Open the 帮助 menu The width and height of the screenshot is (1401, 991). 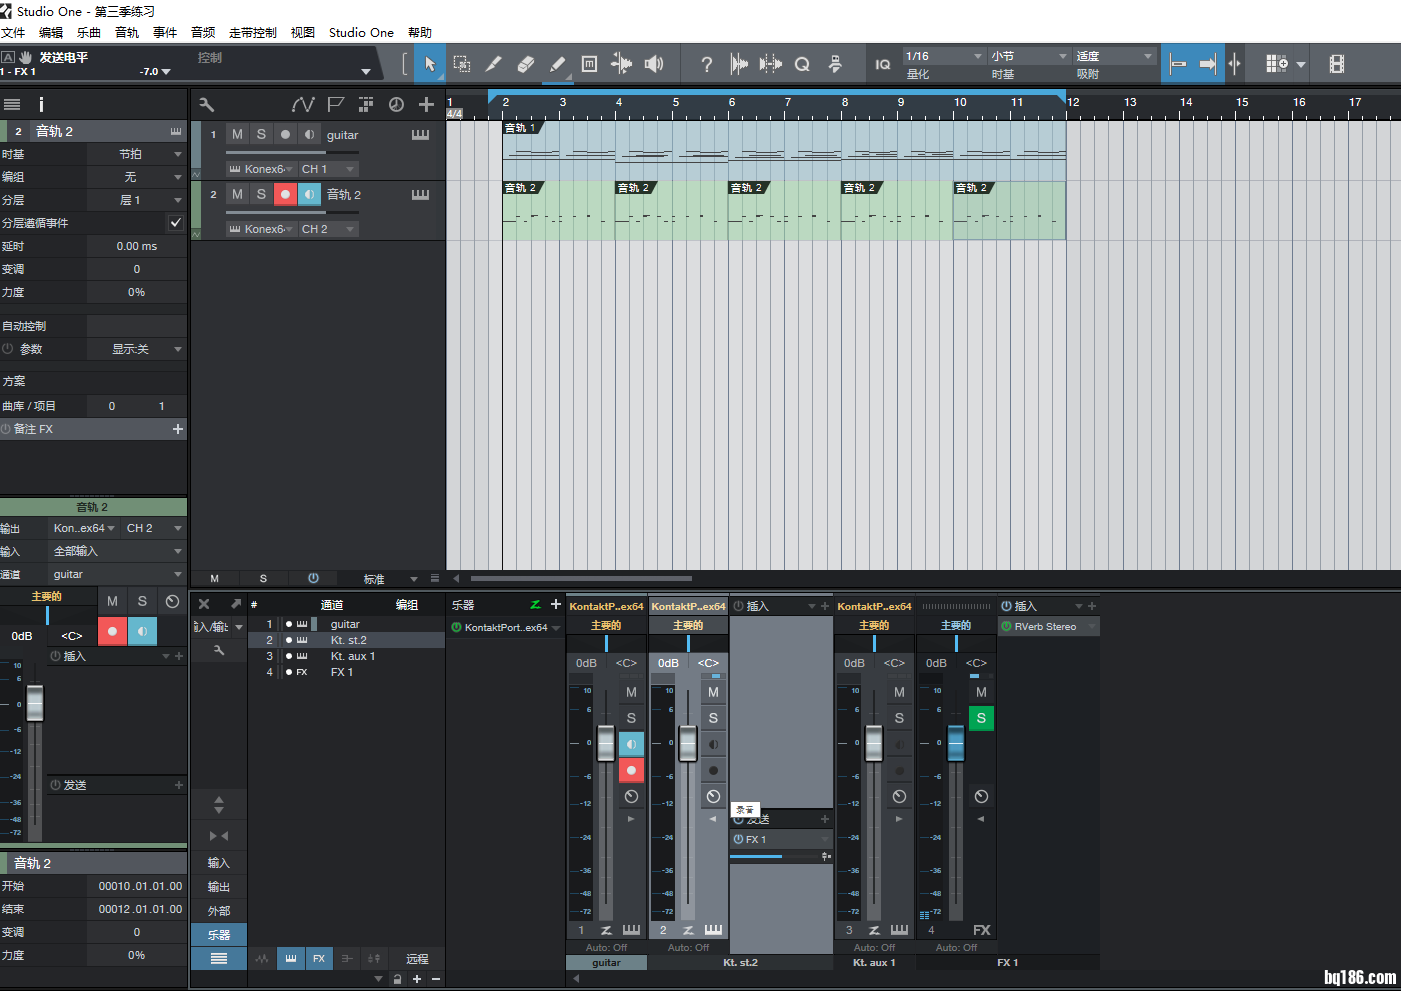(420, 32)
